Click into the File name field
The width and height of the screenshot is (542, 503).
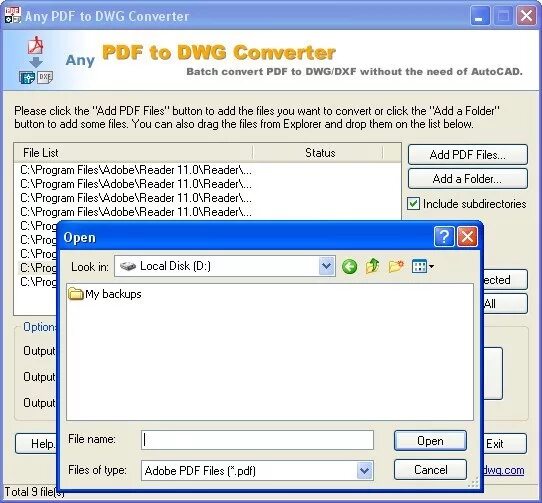tap(257, 440)
